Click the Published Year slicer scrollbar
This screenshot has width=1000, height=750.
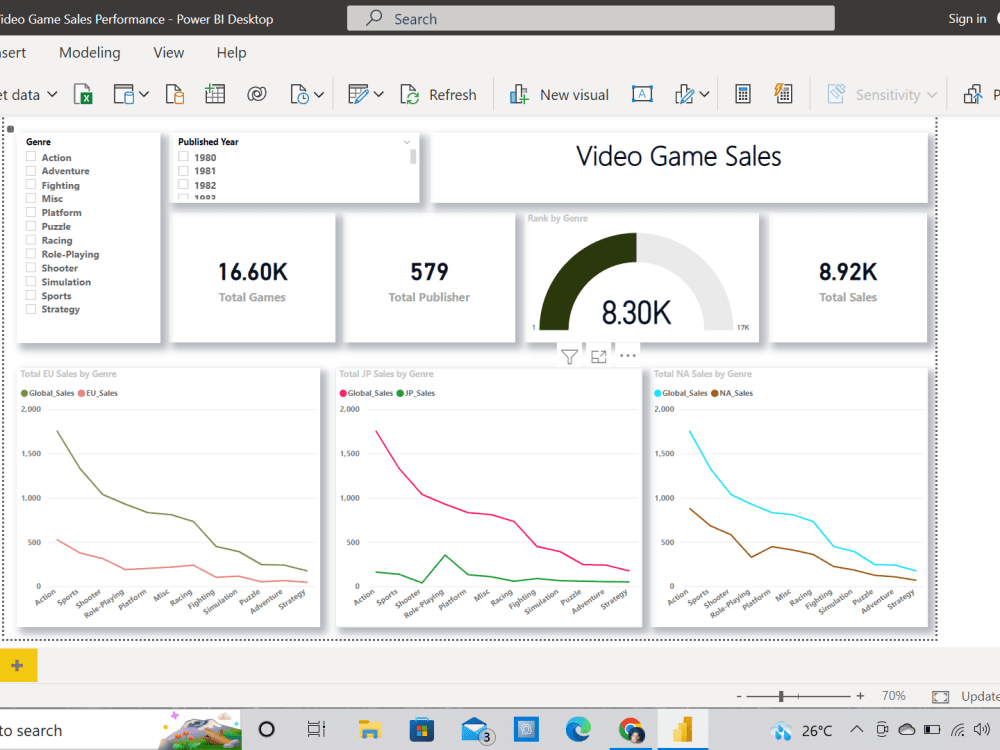[413, 156]
